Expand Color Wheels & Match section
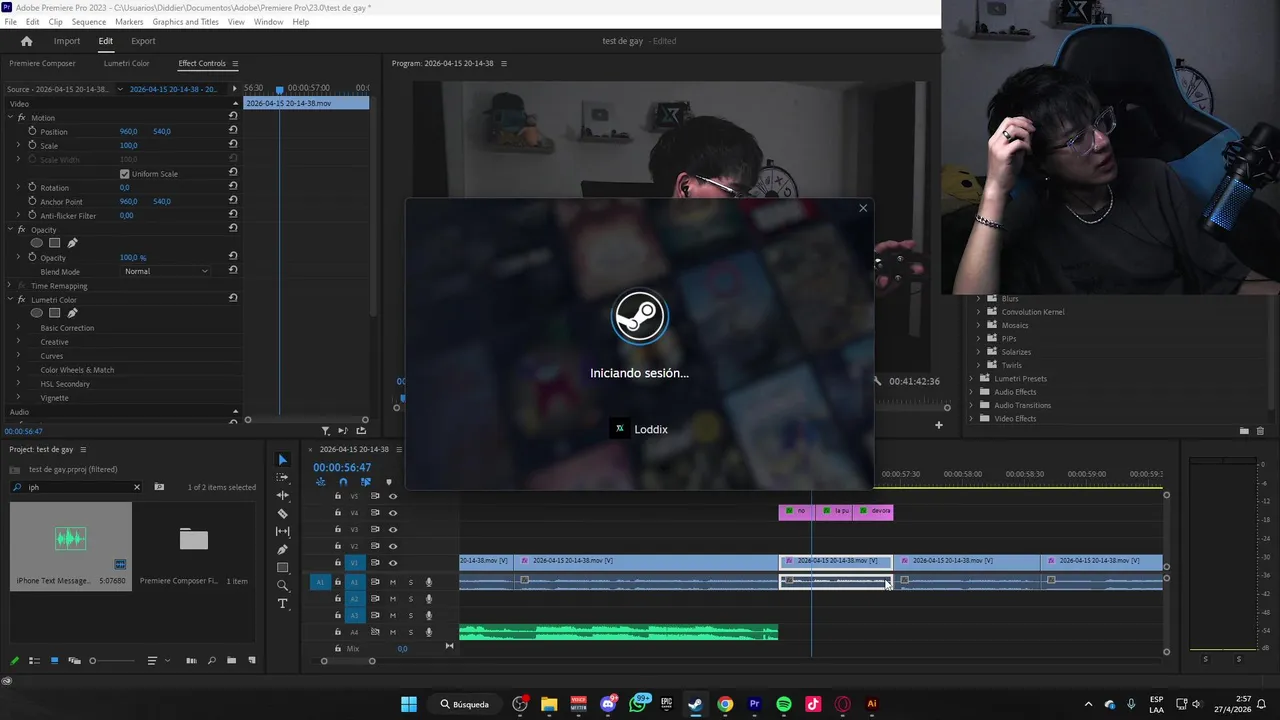 [18, 370]
